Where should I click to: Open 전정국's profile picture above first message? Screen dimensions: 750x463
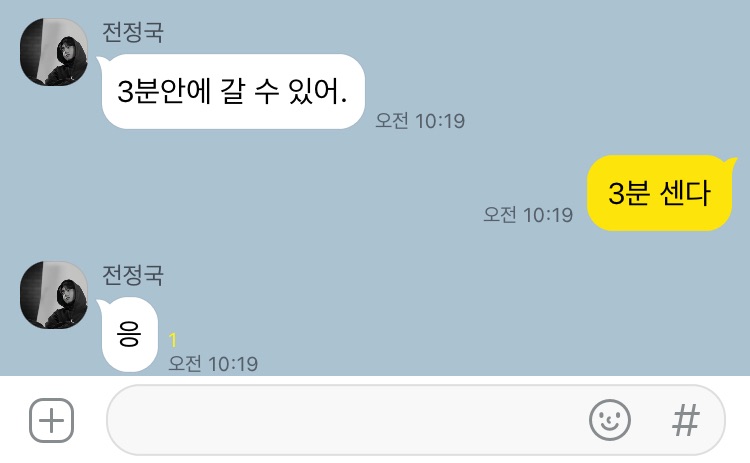point(54,52)
